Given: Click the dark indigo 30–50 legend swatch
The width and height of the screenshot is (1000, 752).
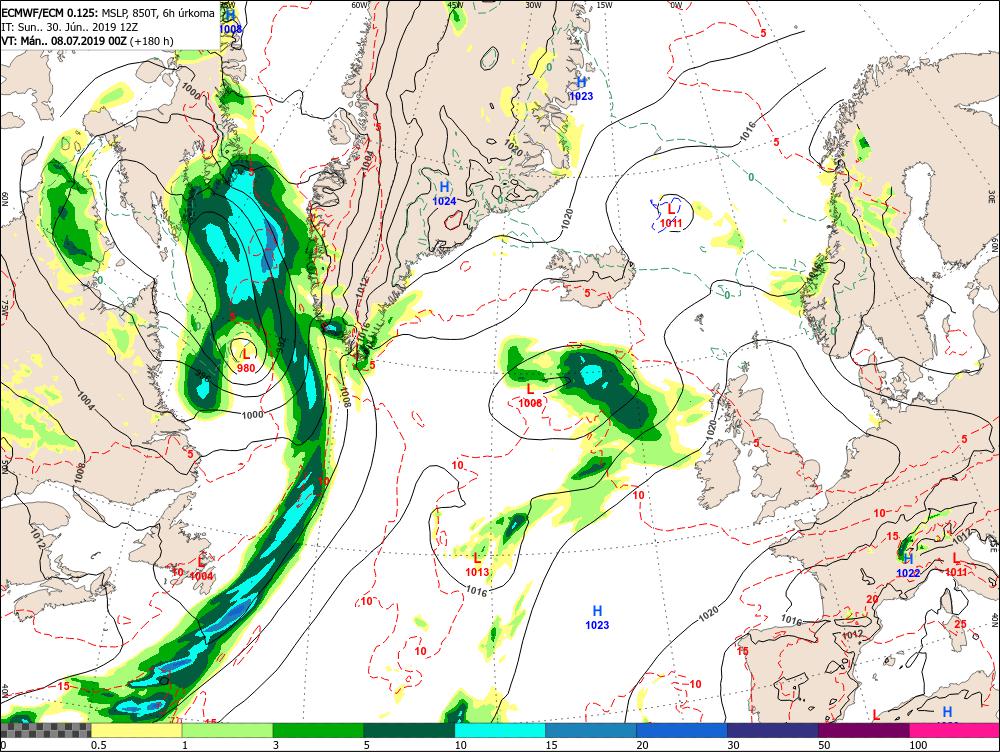Looking at the screenshot, I should click(x=772, y=730).
